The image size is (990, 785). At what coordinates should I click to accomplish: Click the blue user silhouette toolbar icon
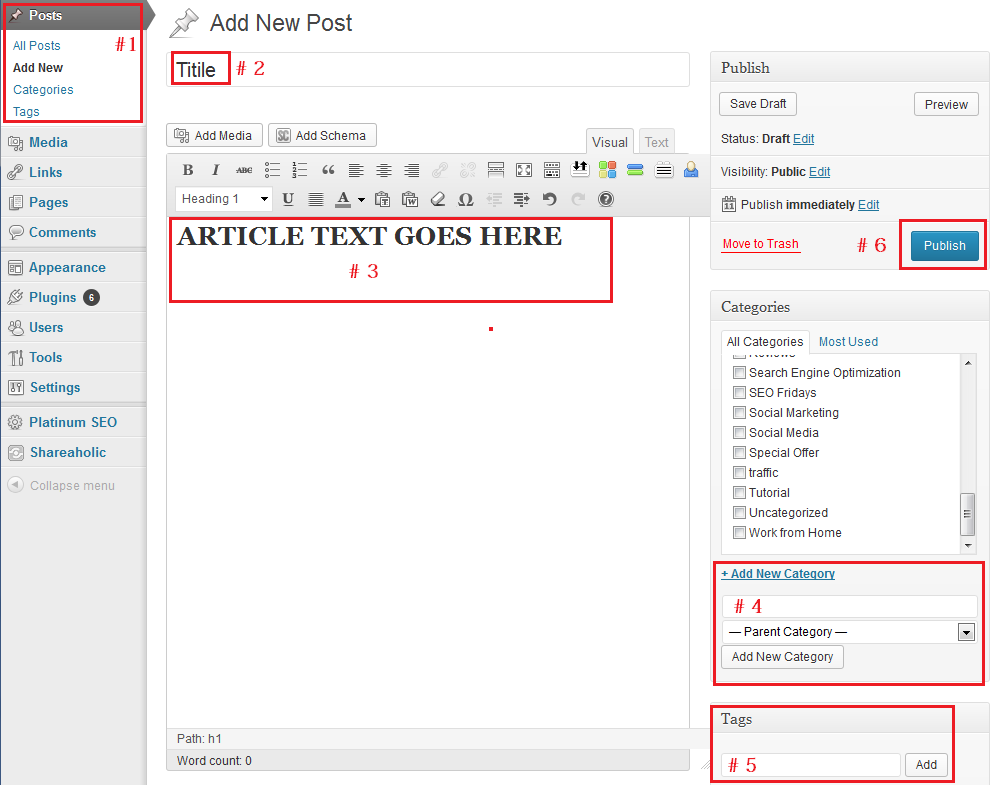click(x=691, y=170)
